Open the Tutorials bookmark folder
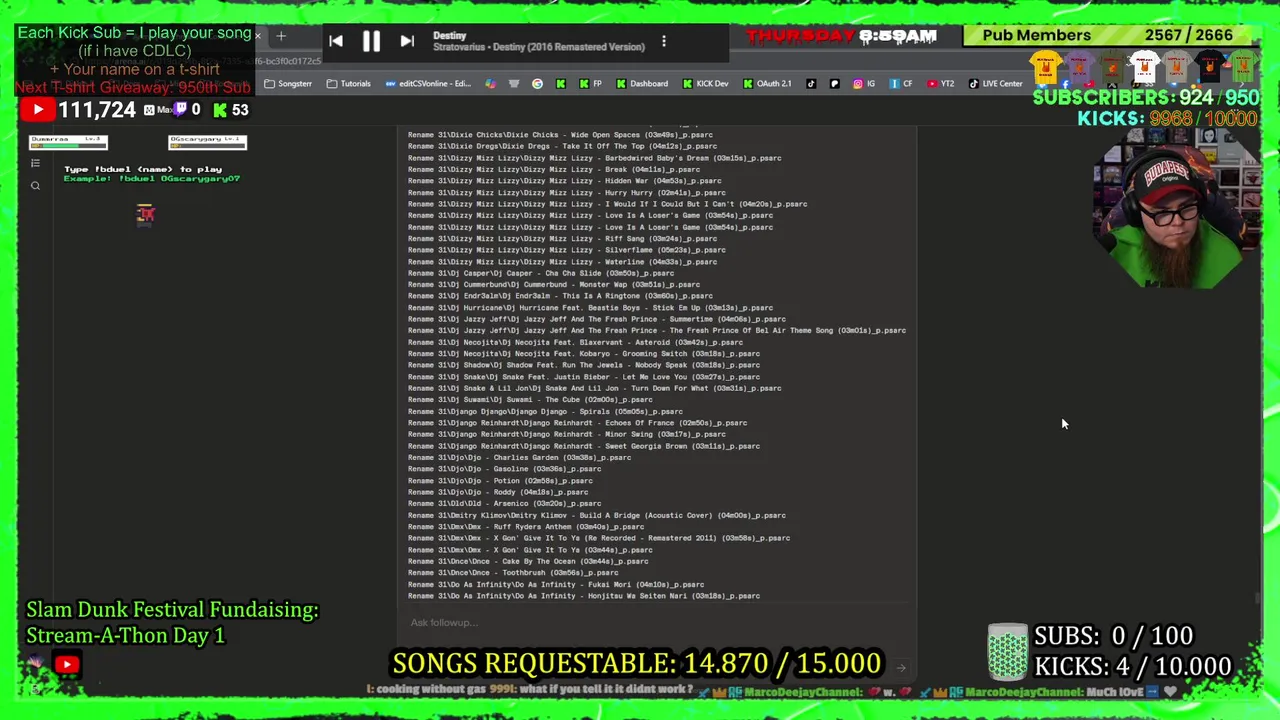Screen dimensions: 1280x720 tap(348, 84)
